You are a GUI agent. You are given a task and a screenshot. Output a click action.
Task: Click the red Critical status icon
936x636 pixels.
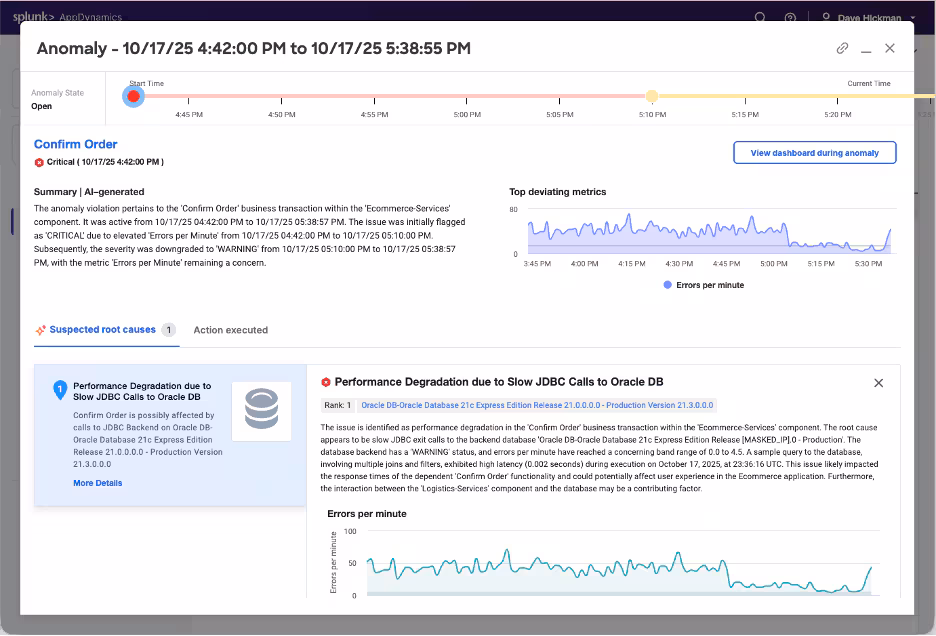[x=40, y=162]
